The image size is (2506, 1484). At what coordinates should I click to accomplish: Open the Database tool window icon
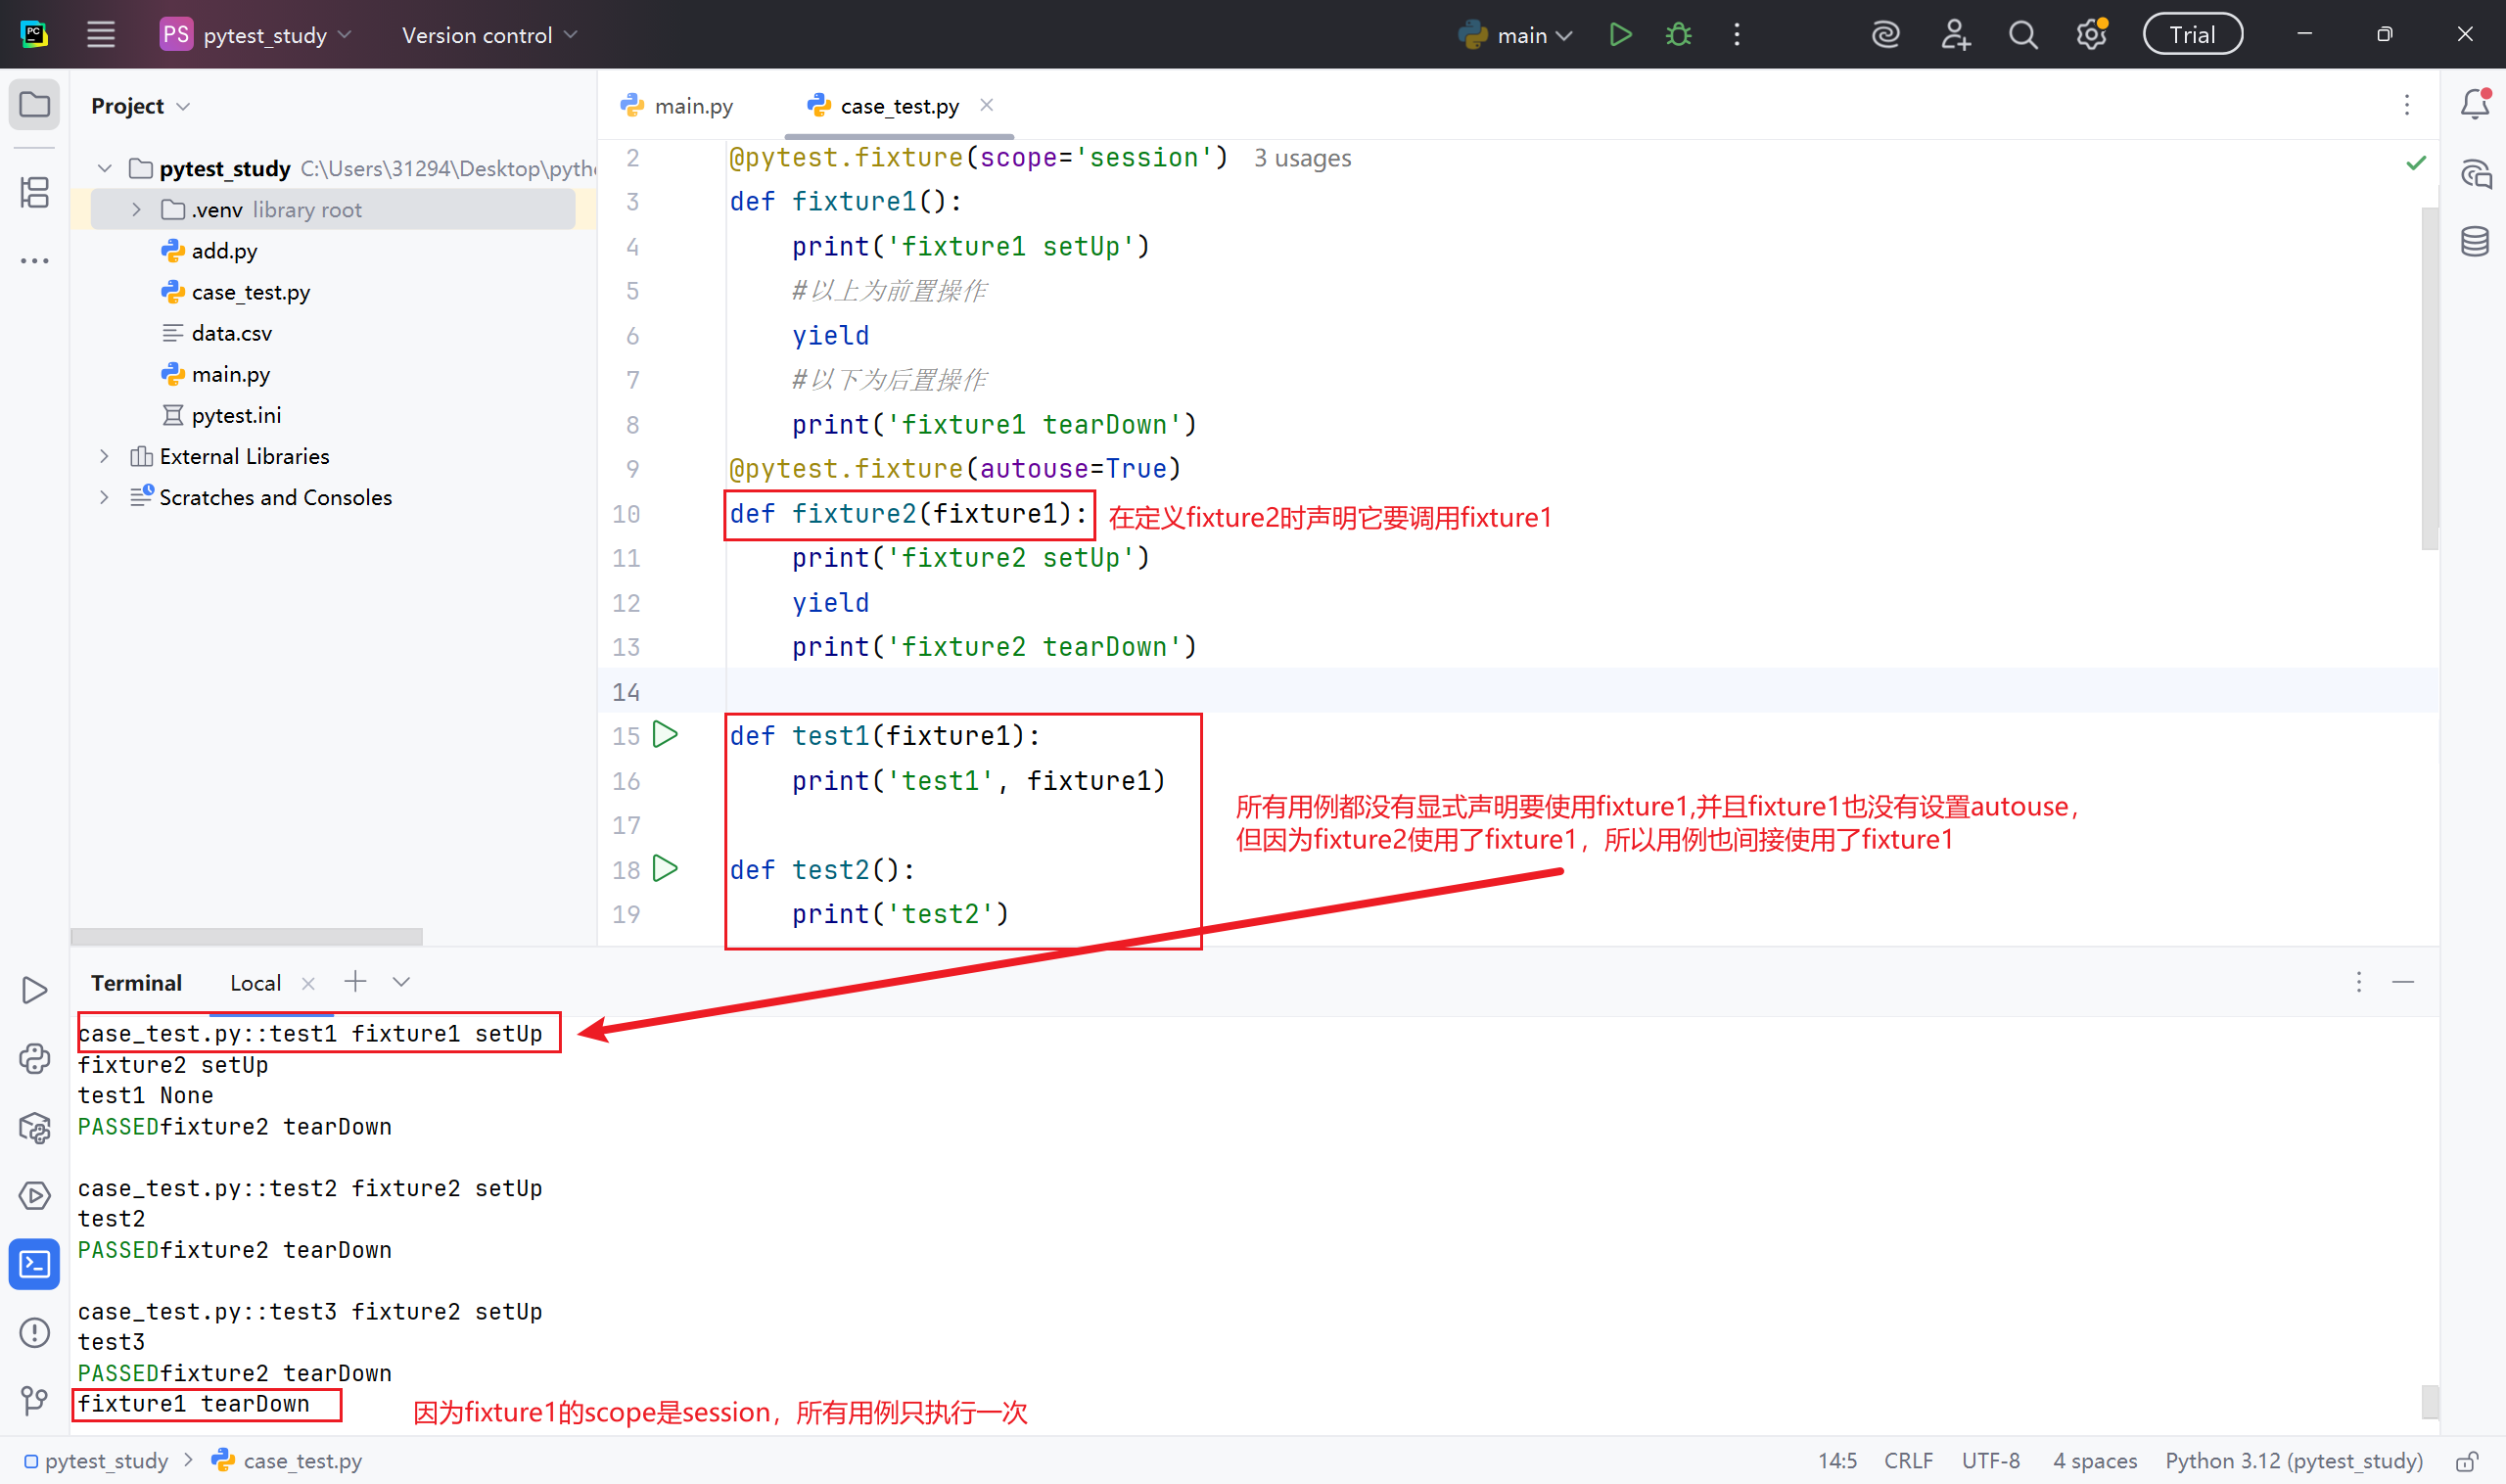tap(2474, 241)
